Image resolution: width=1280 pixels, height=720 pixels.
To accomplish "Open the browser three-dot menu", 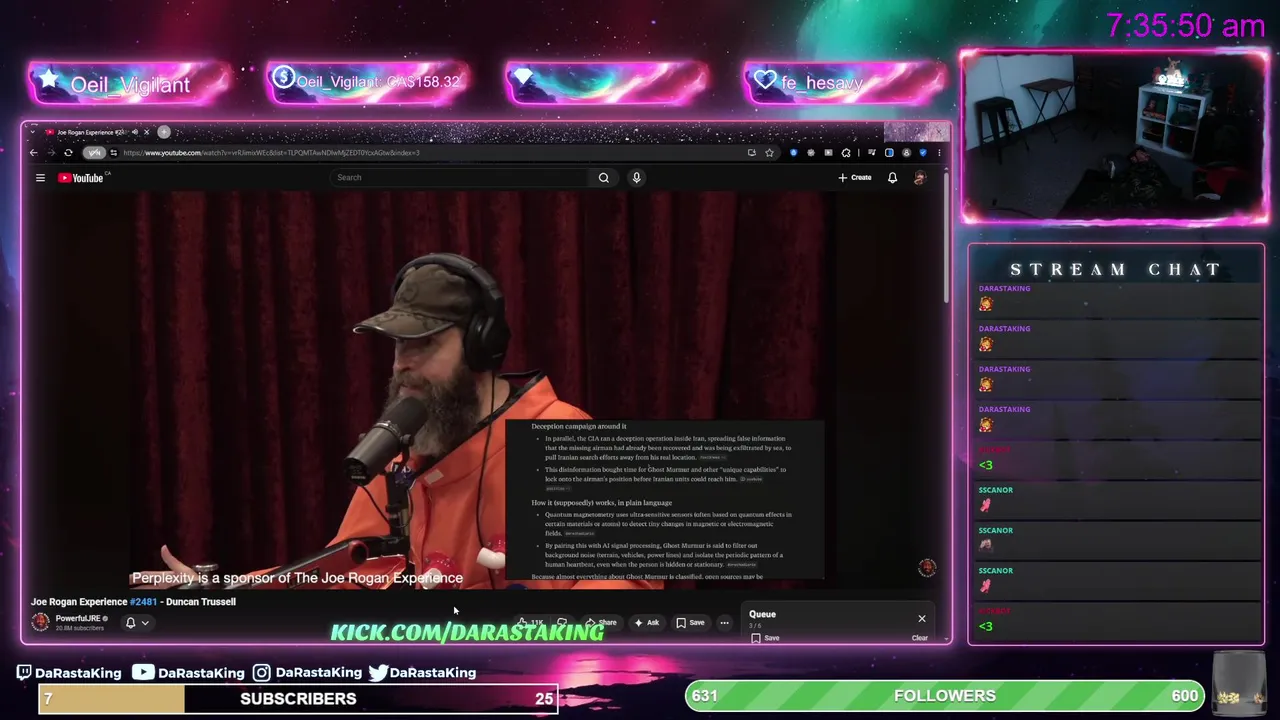I will click(x=938, y=153).
